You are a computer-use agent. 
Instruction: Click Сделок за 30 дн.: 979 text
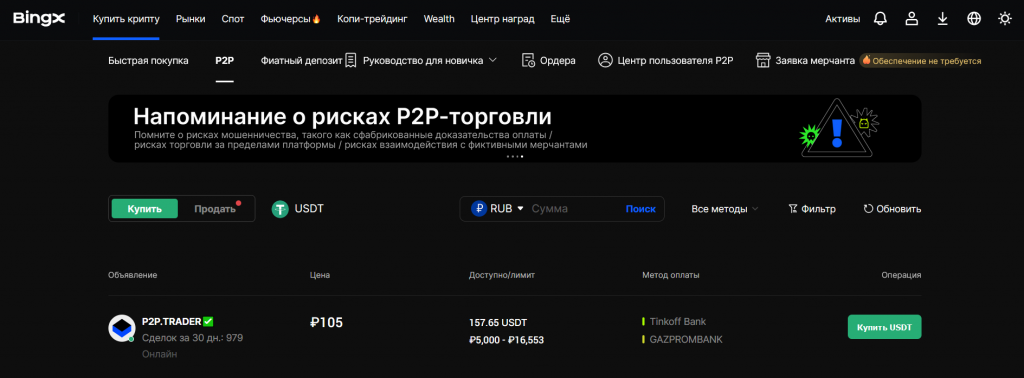[x=193, y=338]
